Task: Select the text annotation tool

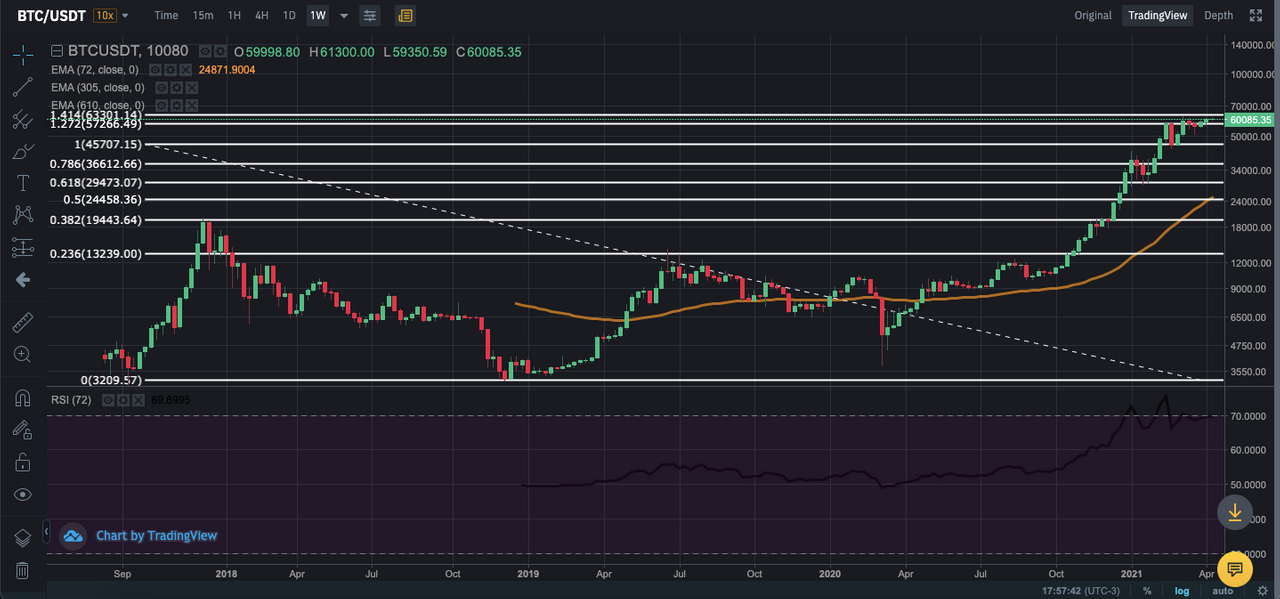Action: (22, 183)
